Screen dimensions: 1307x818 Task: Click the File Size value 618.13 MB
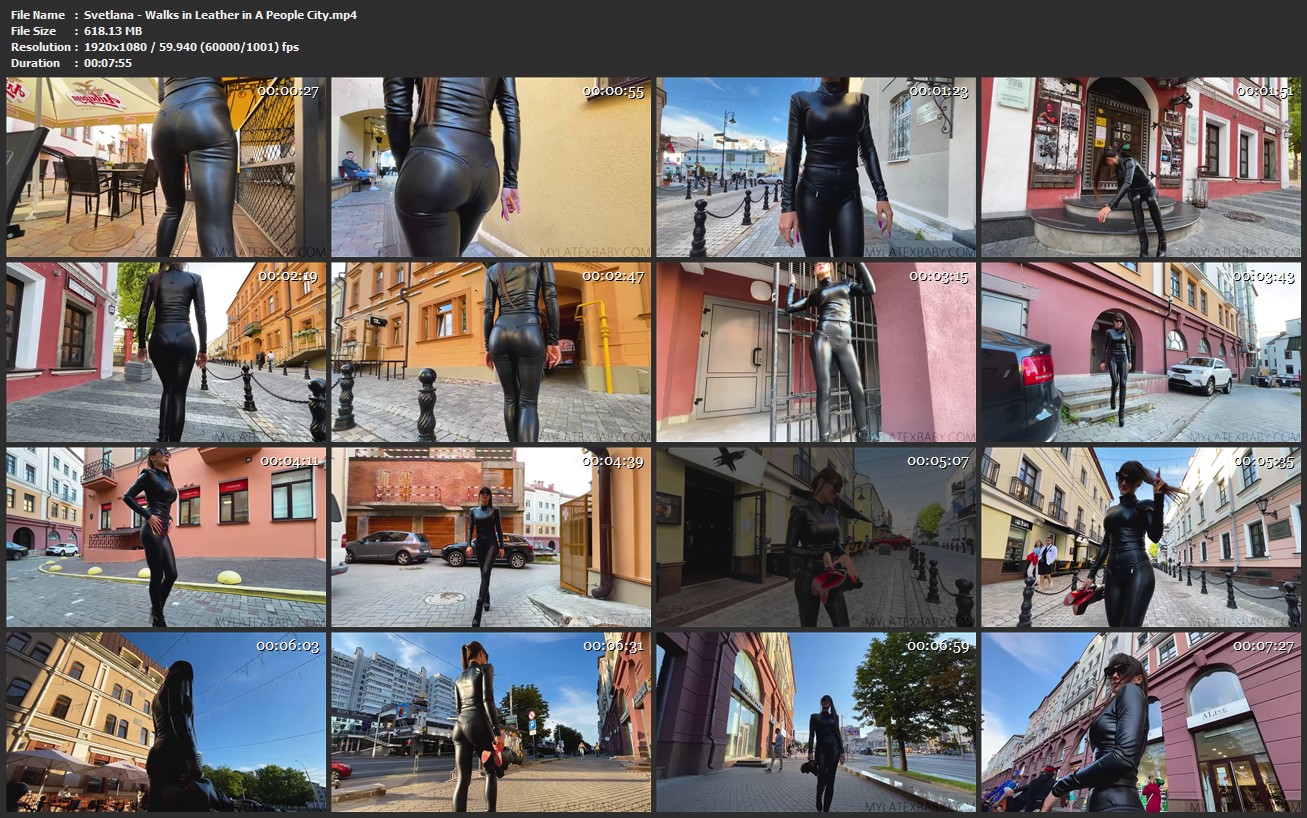113,31
